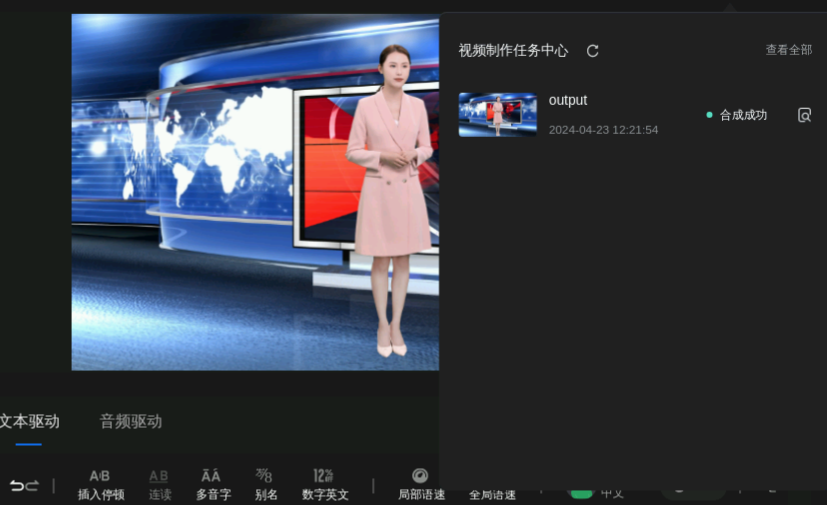827x505 pixels.
Task: Choose the 多音字 (polyphone) tool
Action: (212, 485)
